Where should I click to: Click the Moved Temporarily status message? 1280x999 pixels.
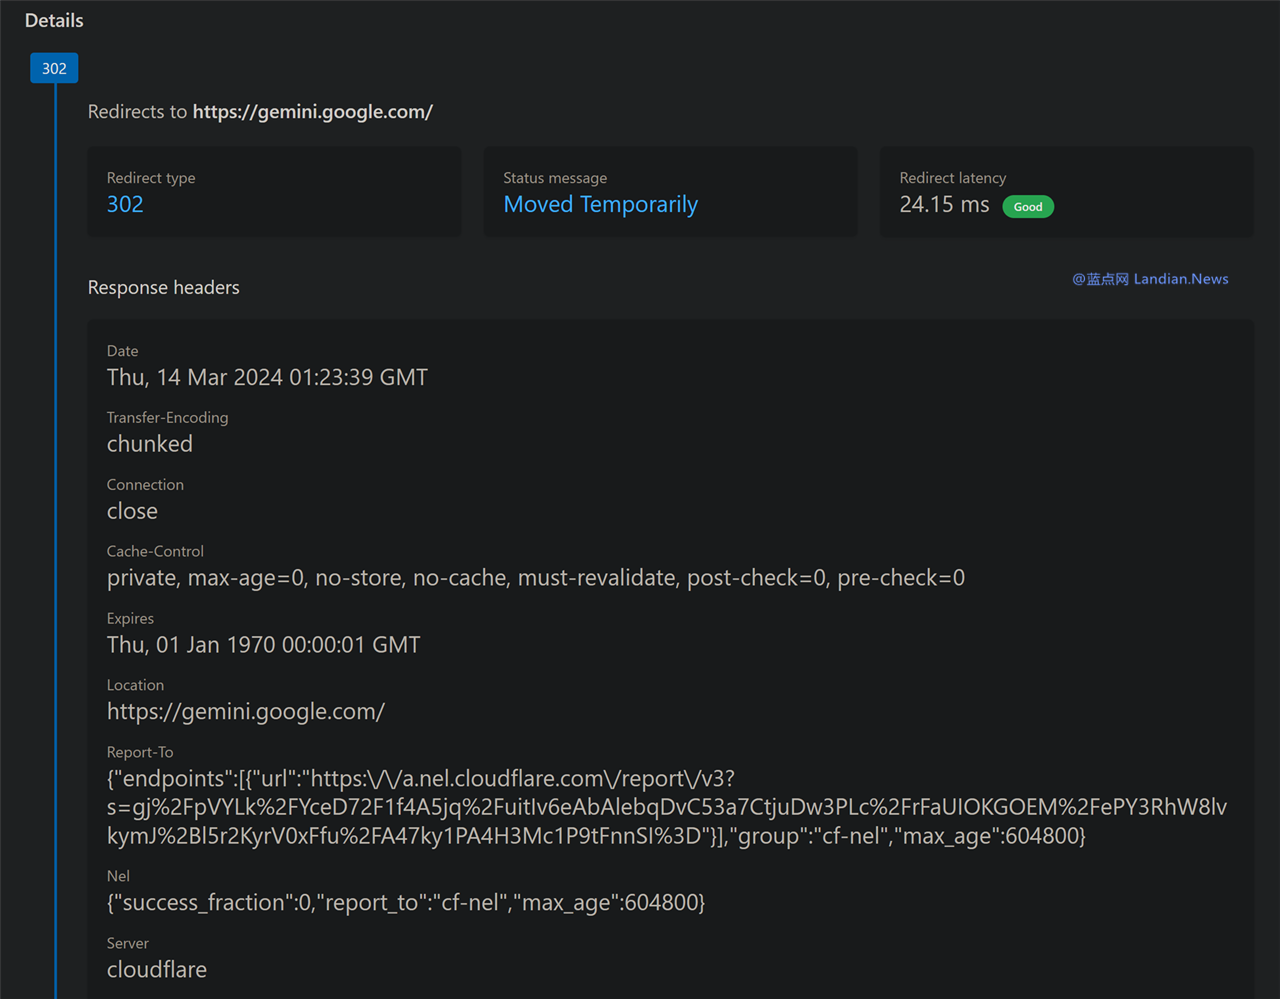[x=600, y=204]
